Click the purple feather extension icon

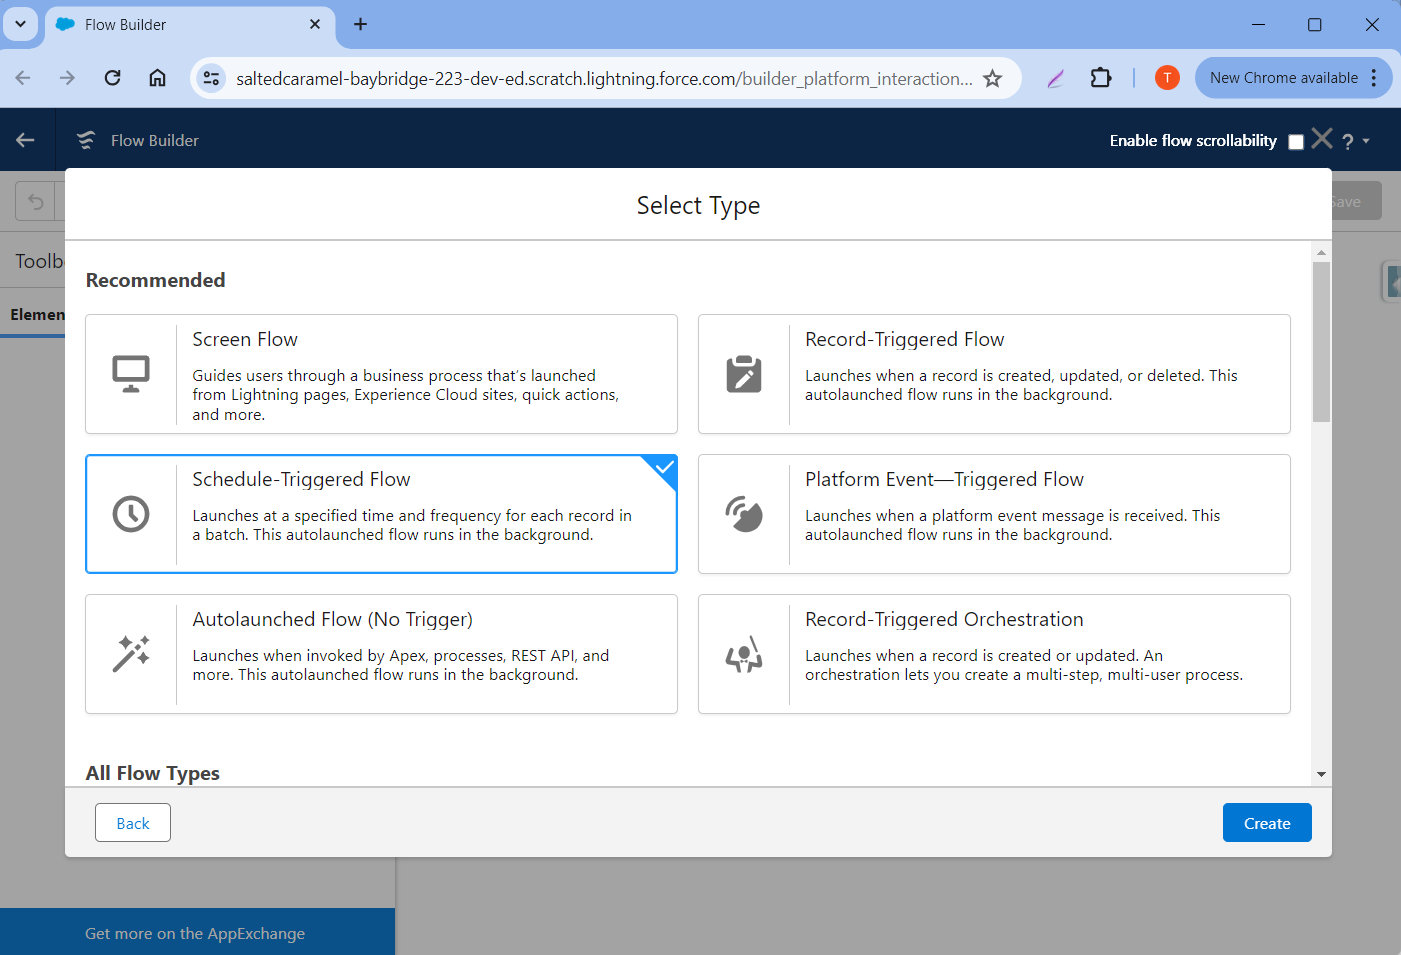[1055, 78]
